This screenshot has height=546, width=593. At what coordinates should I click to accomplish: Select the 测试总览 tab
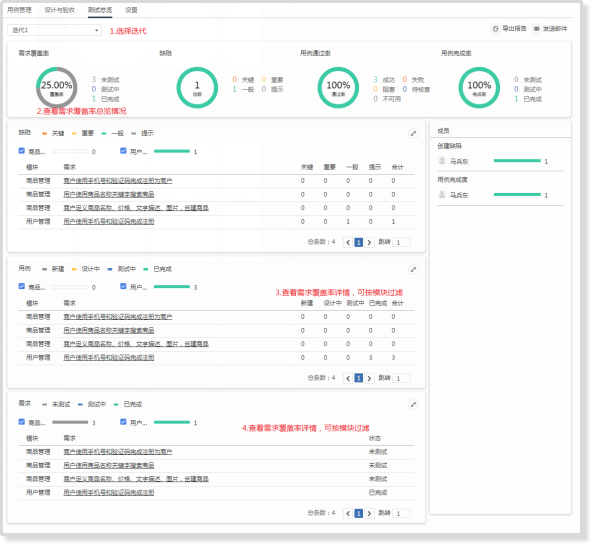click(x=100, y=10)
